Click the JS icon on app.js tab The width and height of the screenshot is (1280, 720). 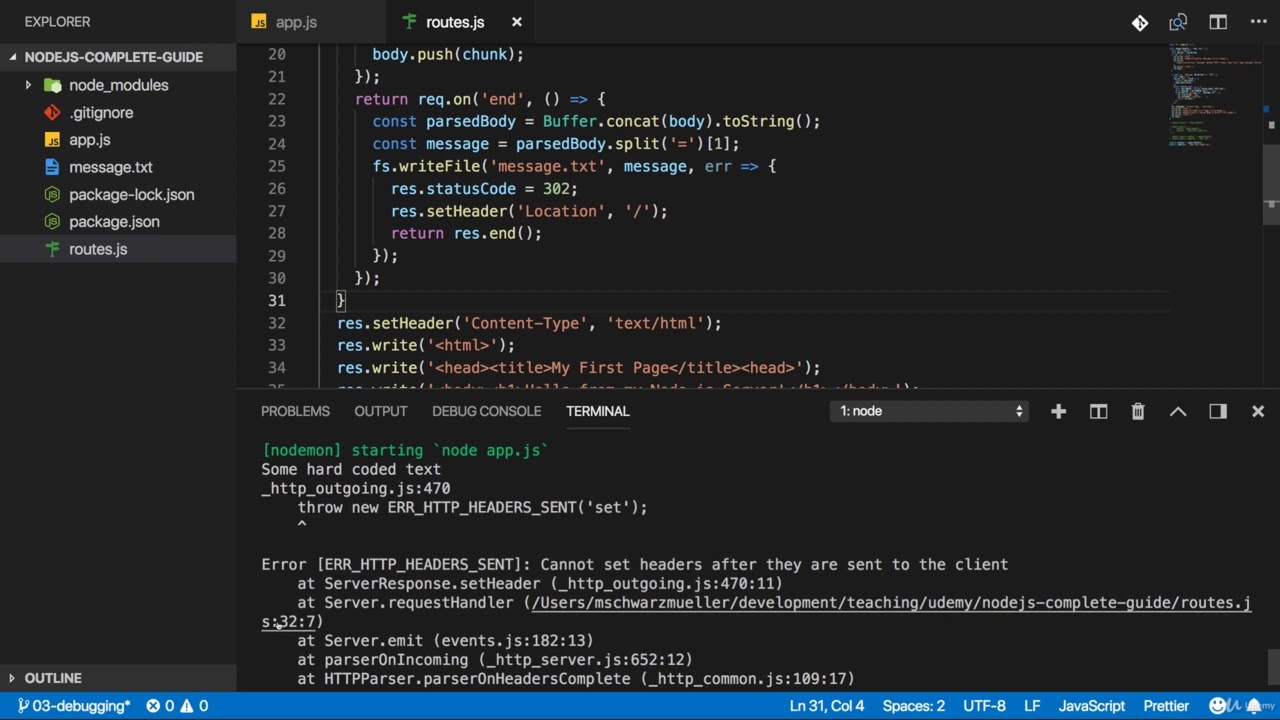259,22
